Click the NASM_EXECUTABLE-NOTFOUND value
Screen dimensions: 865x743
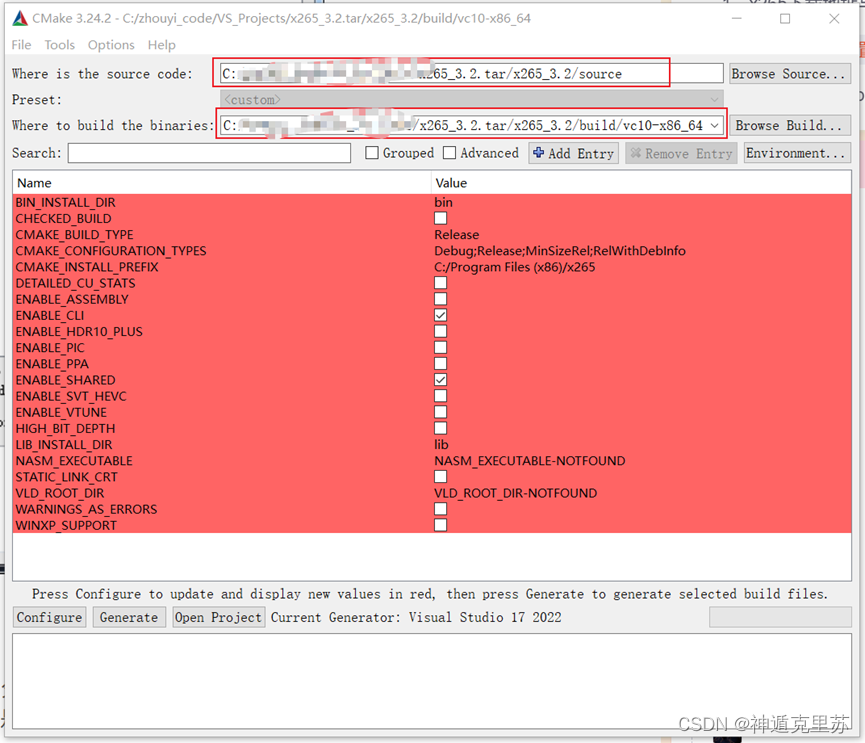point(530,461)
